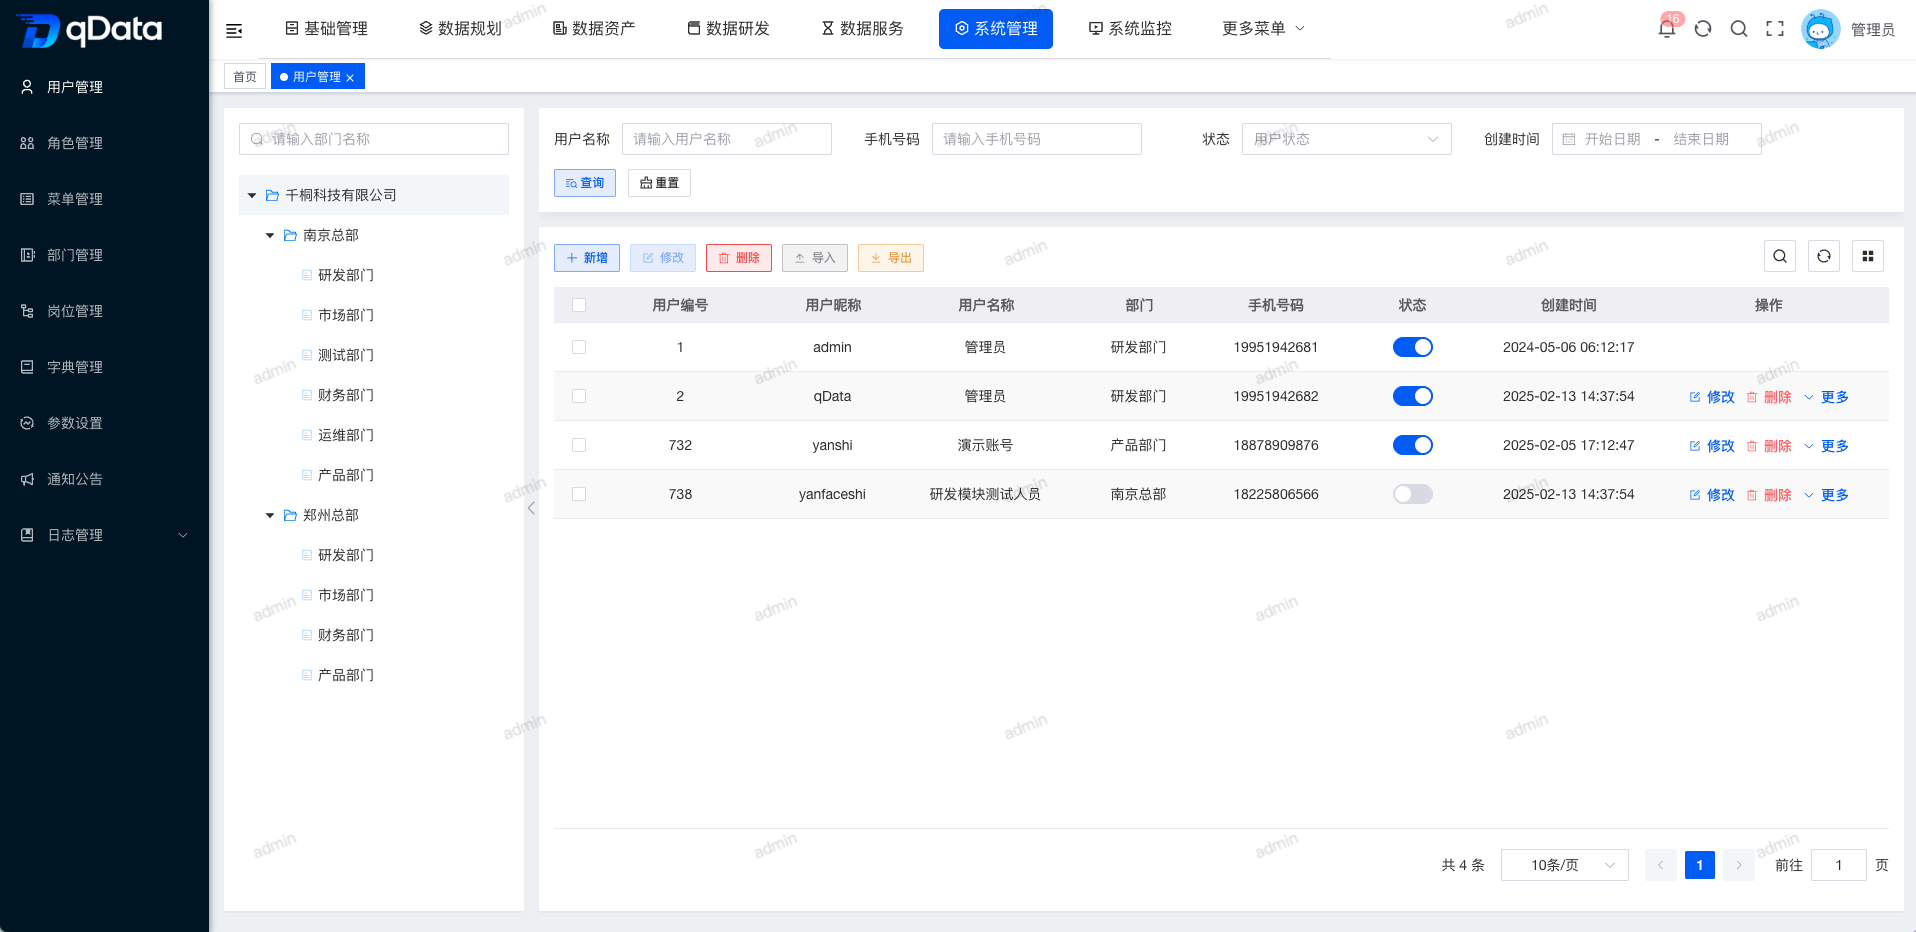Click the 新增 add user button
This screenshot has height=932, width=1916.
587,258
